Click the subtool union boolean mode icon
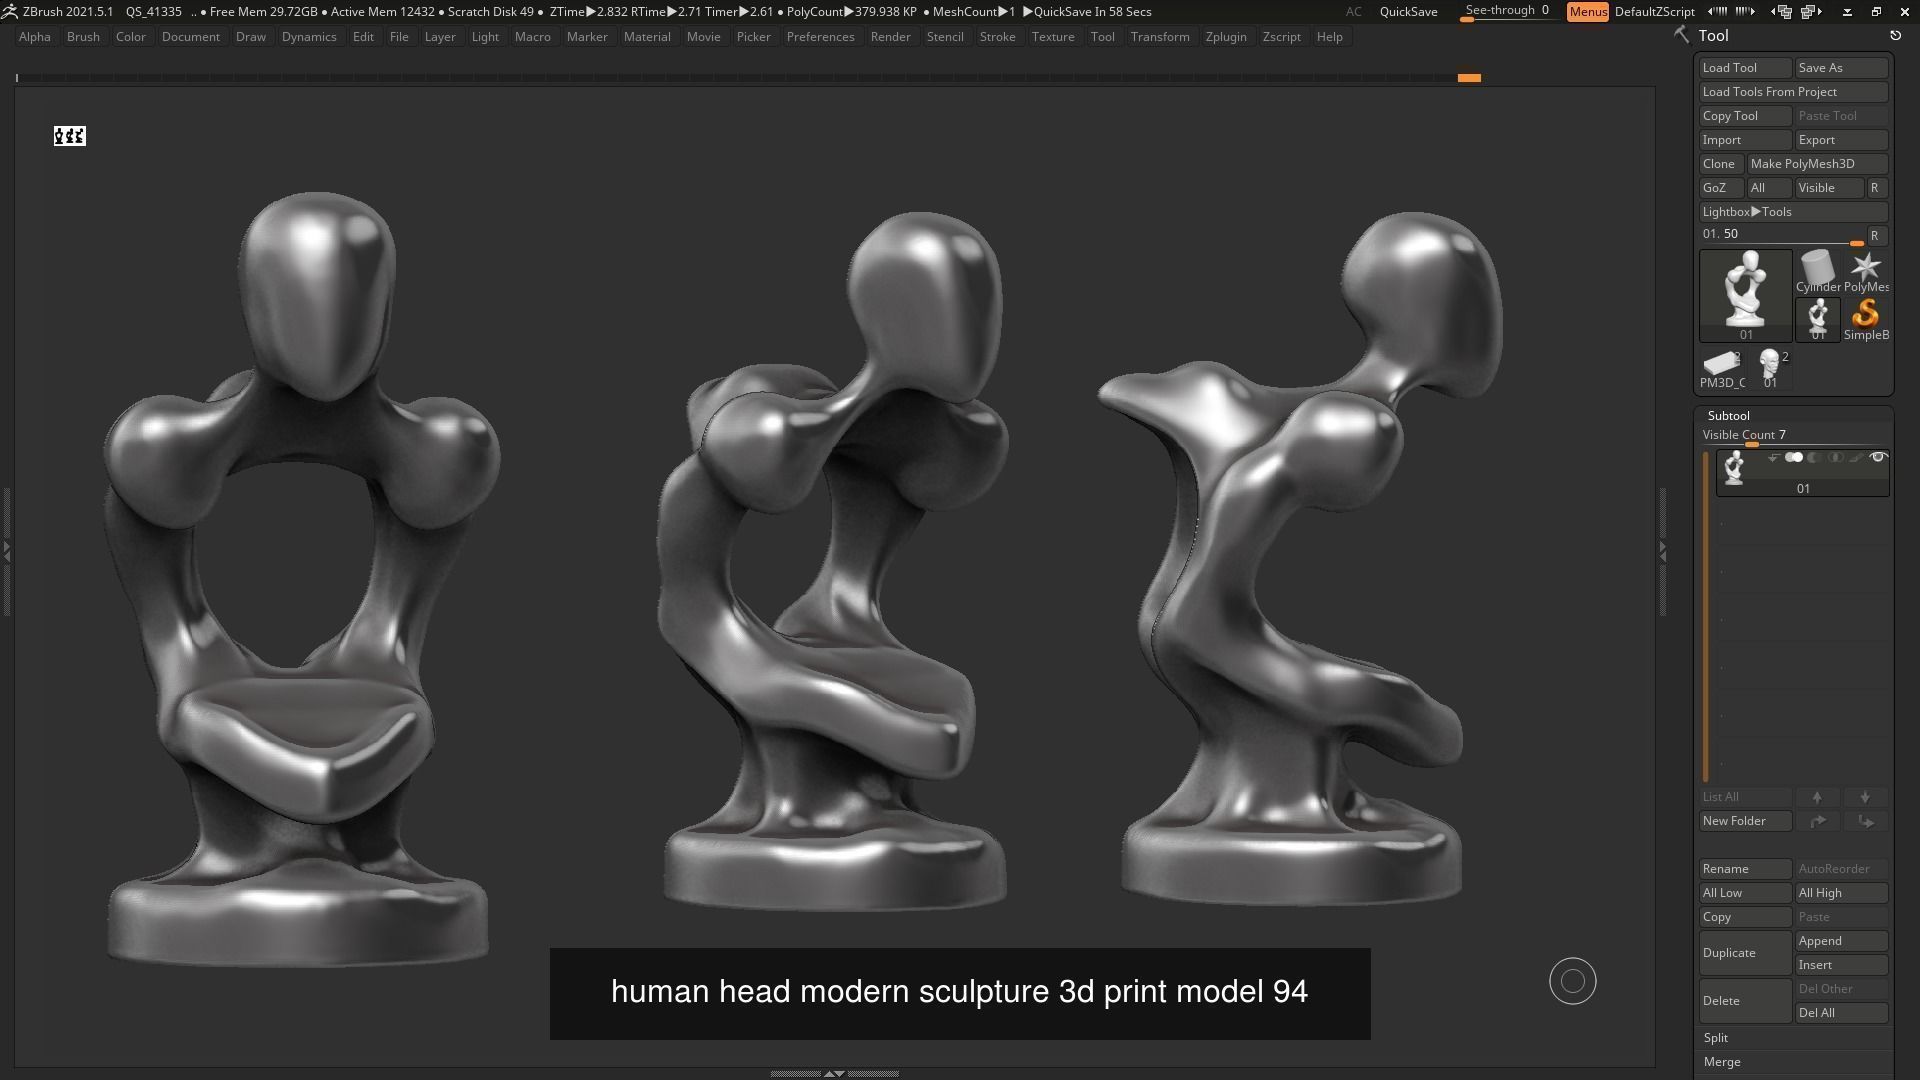This screenshot has height=1080, width=1920. pos(1794,458)
